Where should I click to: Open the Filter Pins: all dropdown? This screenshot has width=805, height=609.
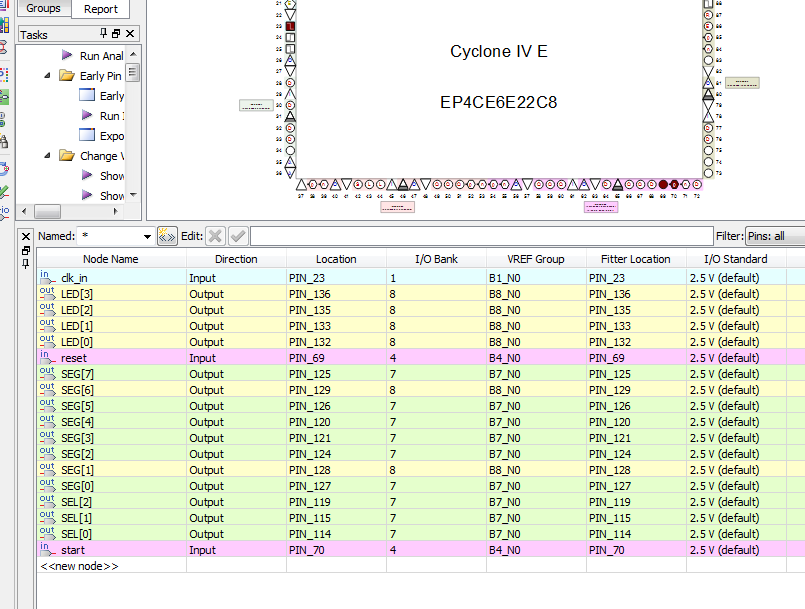(x=775, y=236)
